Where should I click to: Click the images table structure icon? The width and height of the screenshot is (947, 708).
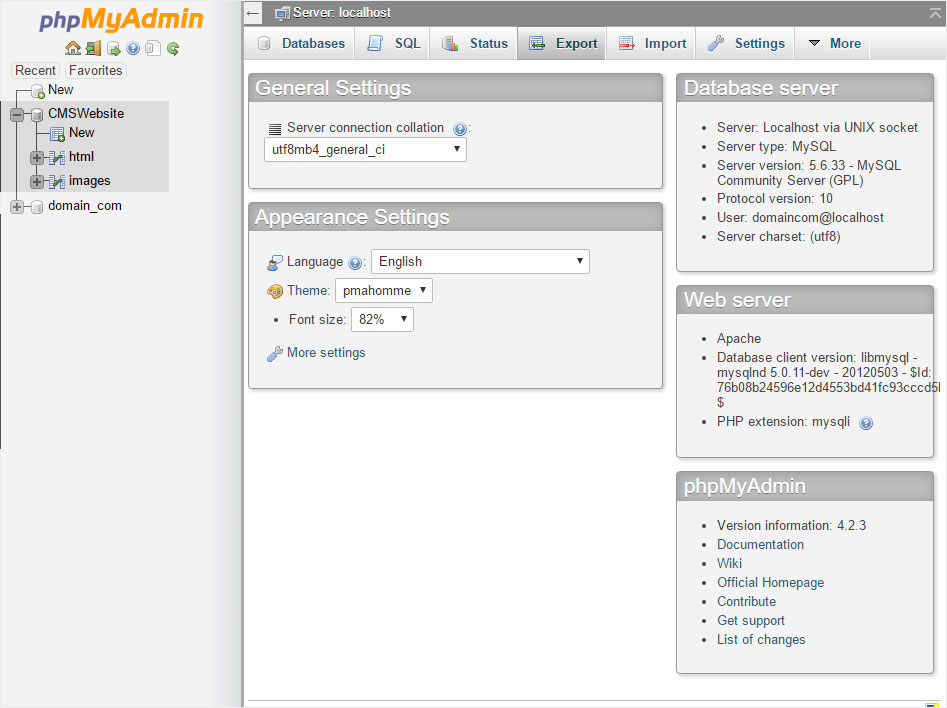click(x=57, y=181)
